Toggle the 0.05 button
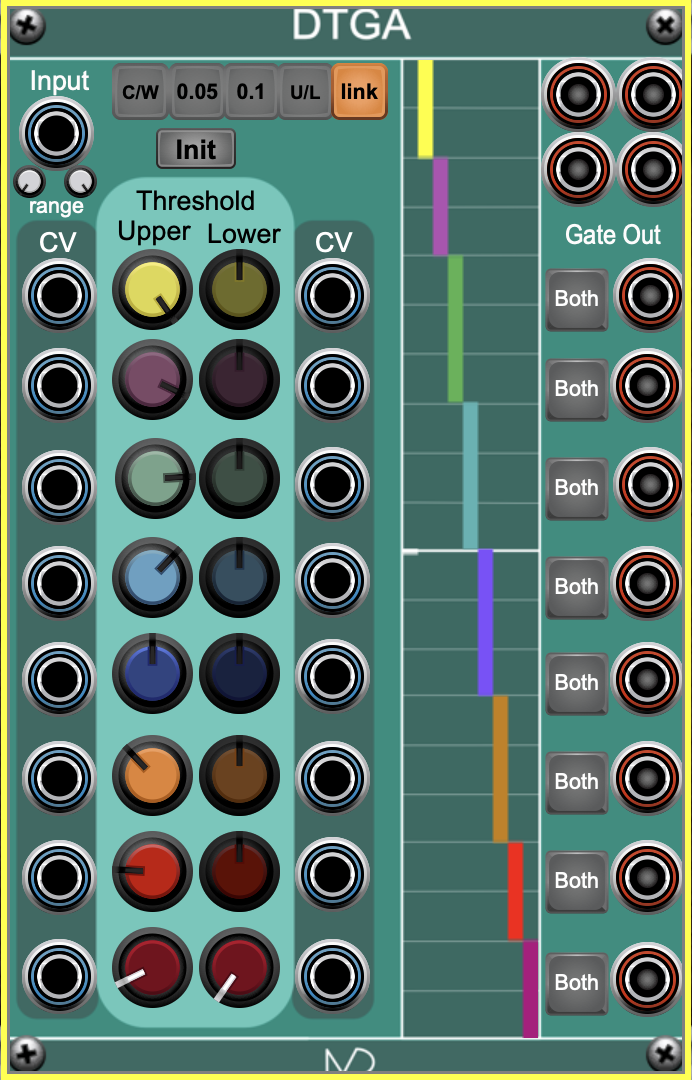Image resolution: width=692 pixels, height=1080 pixels. pyautogui.click(x=197, y=92)
